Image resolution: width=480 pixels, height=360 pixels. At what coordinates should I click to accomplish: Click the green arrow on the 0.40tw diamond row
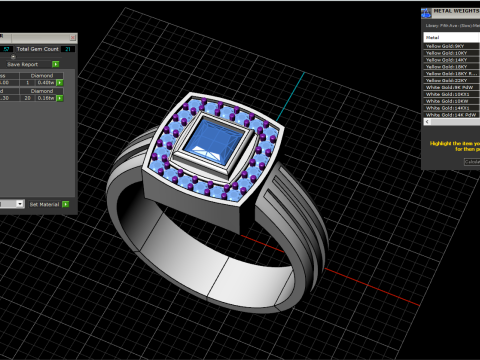point(60,83)
